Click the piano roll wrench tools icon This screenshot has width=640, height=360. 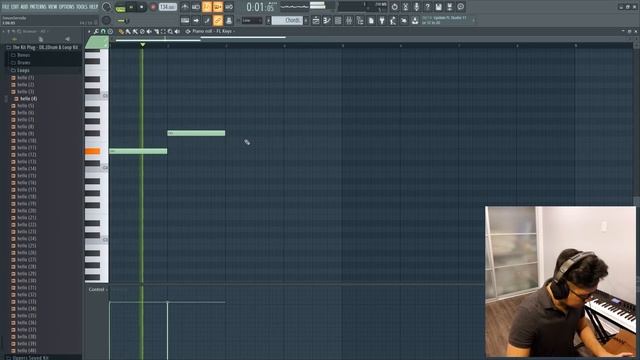[96, 31]
